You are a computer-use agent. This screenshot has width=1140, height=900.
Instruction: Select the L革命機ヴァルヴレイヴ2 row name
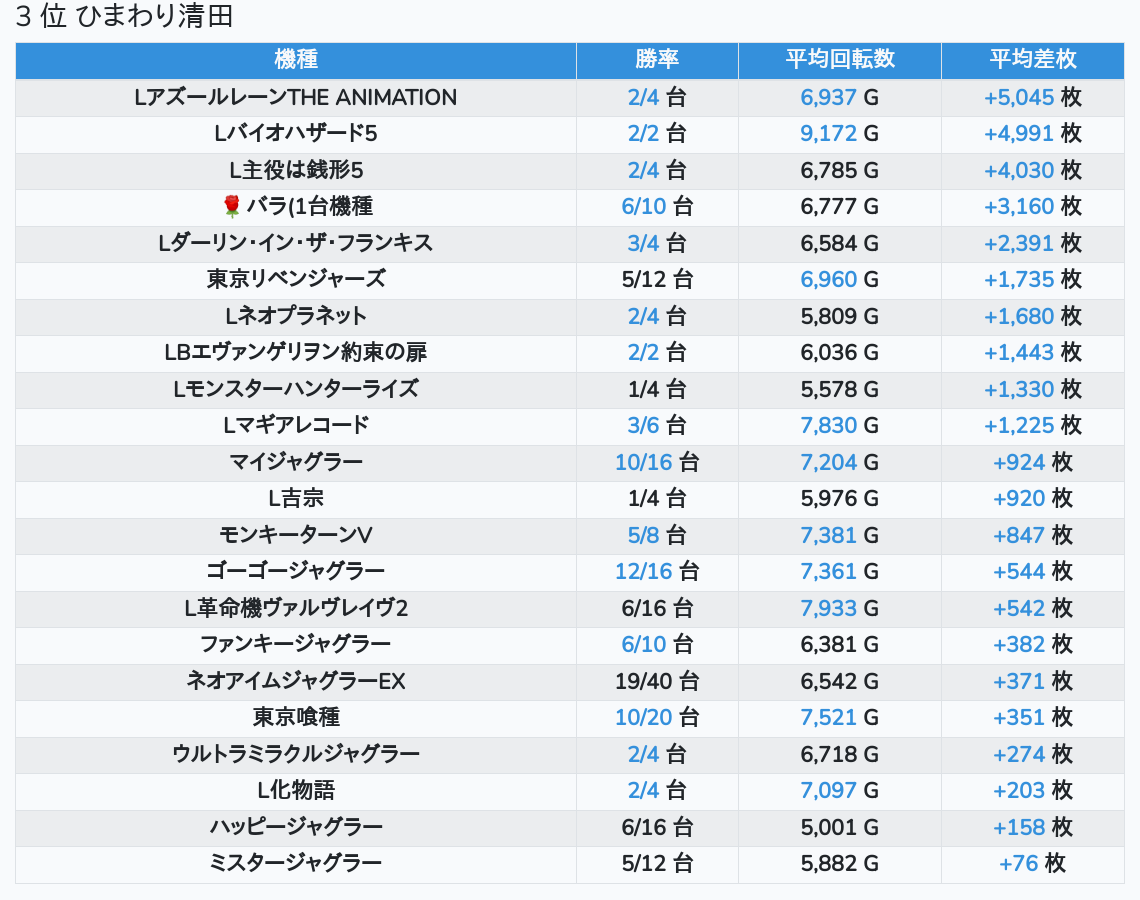tap(296, 608)
